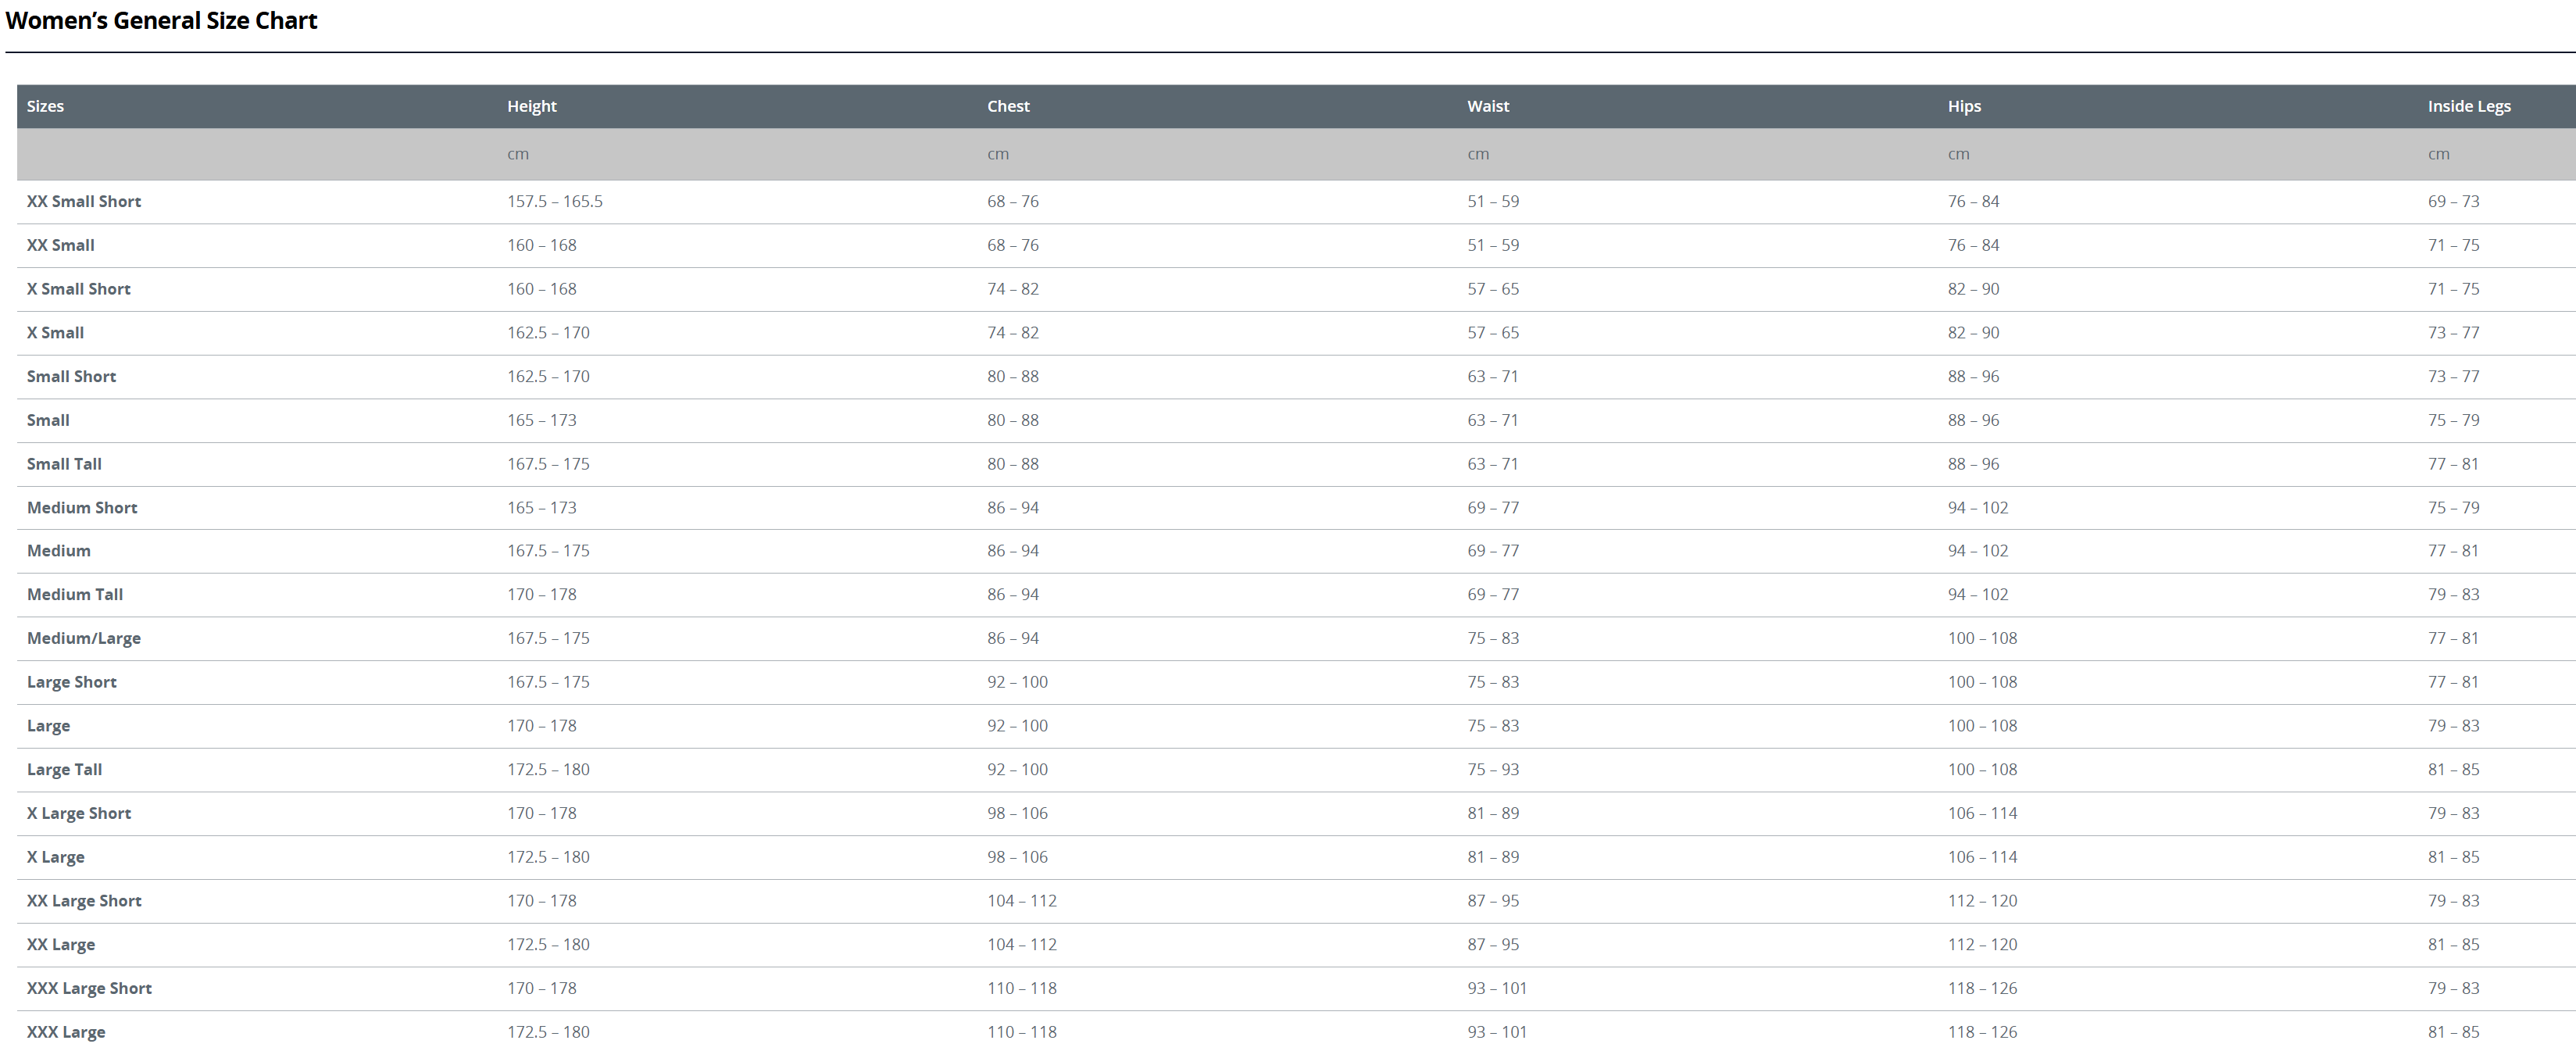This screenshot has height=1051, width=2576.
Task: Select the X Small row label
Action: (55, 332)
